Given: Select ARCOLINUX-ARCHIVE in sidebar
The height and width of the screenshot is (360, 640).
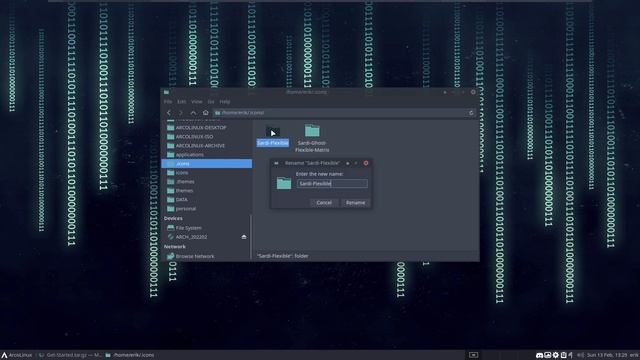Looking at the screenshot, I should [x=207, y=146].
